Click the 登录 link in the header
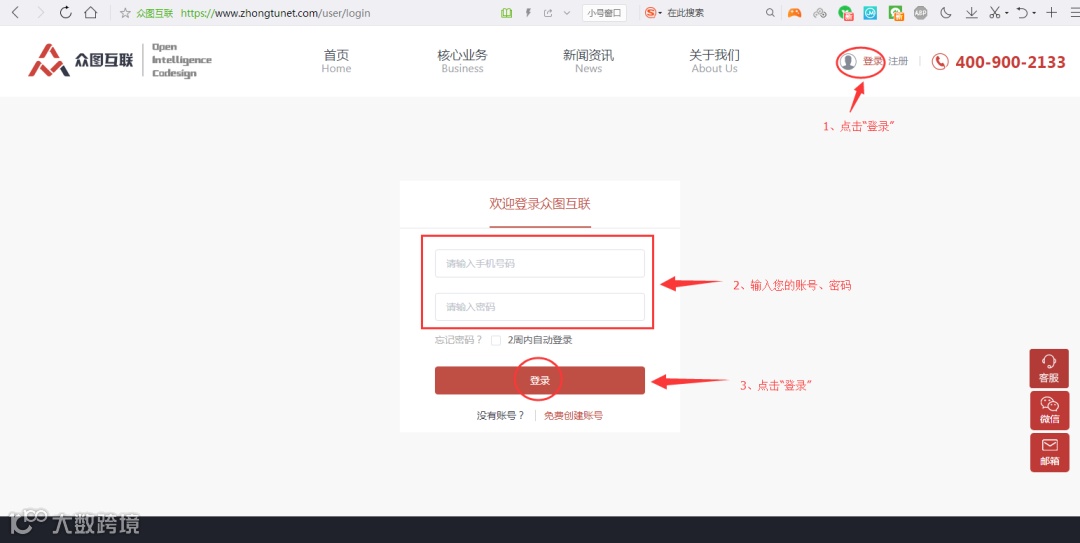Viewport: 1080px width, 543px height. pos(872,61)
